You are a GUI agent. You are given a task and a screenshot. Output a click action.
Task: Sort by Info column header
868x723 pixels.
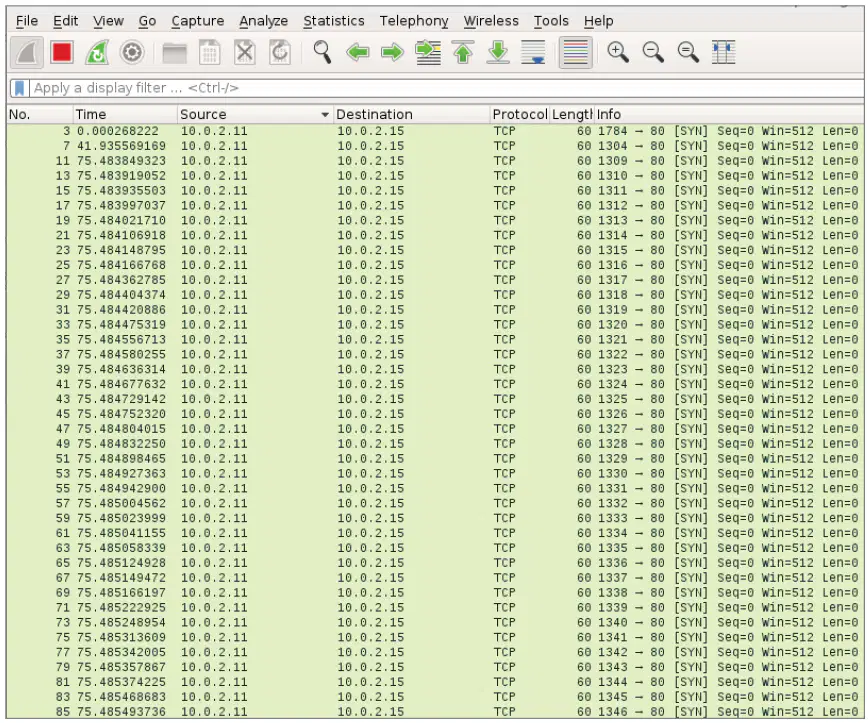(729, 115)
